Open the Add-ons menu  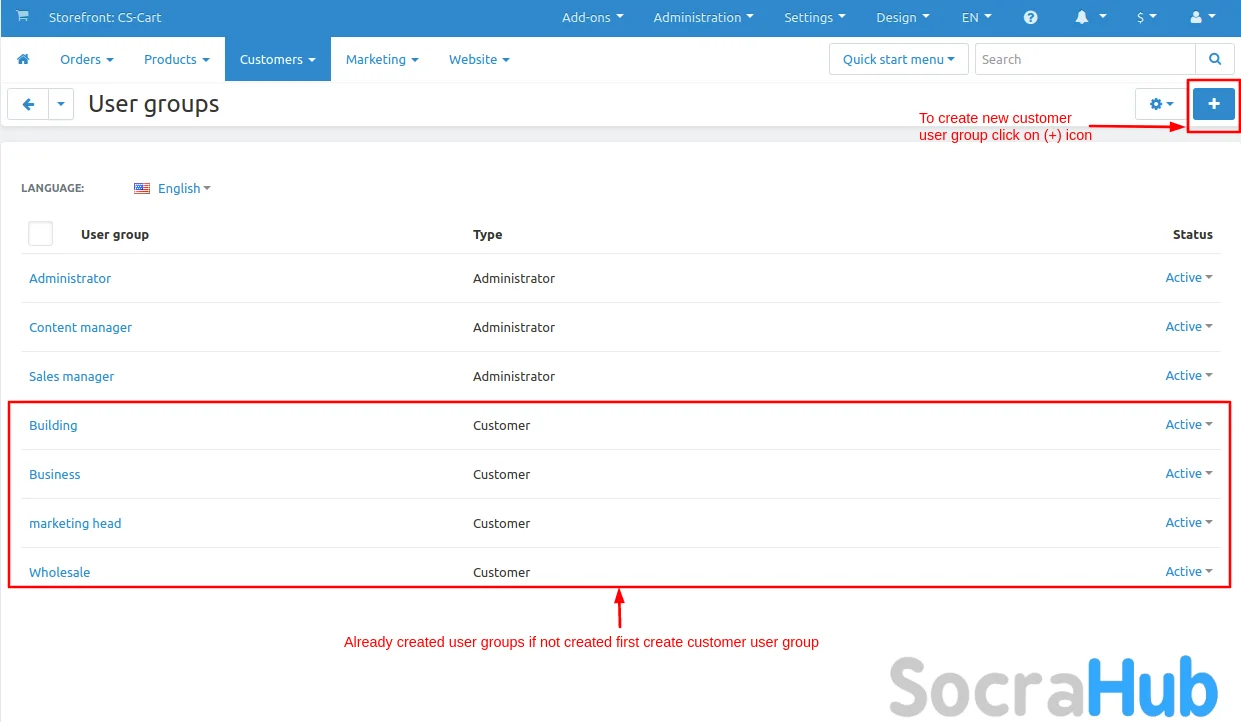point(592,18)
